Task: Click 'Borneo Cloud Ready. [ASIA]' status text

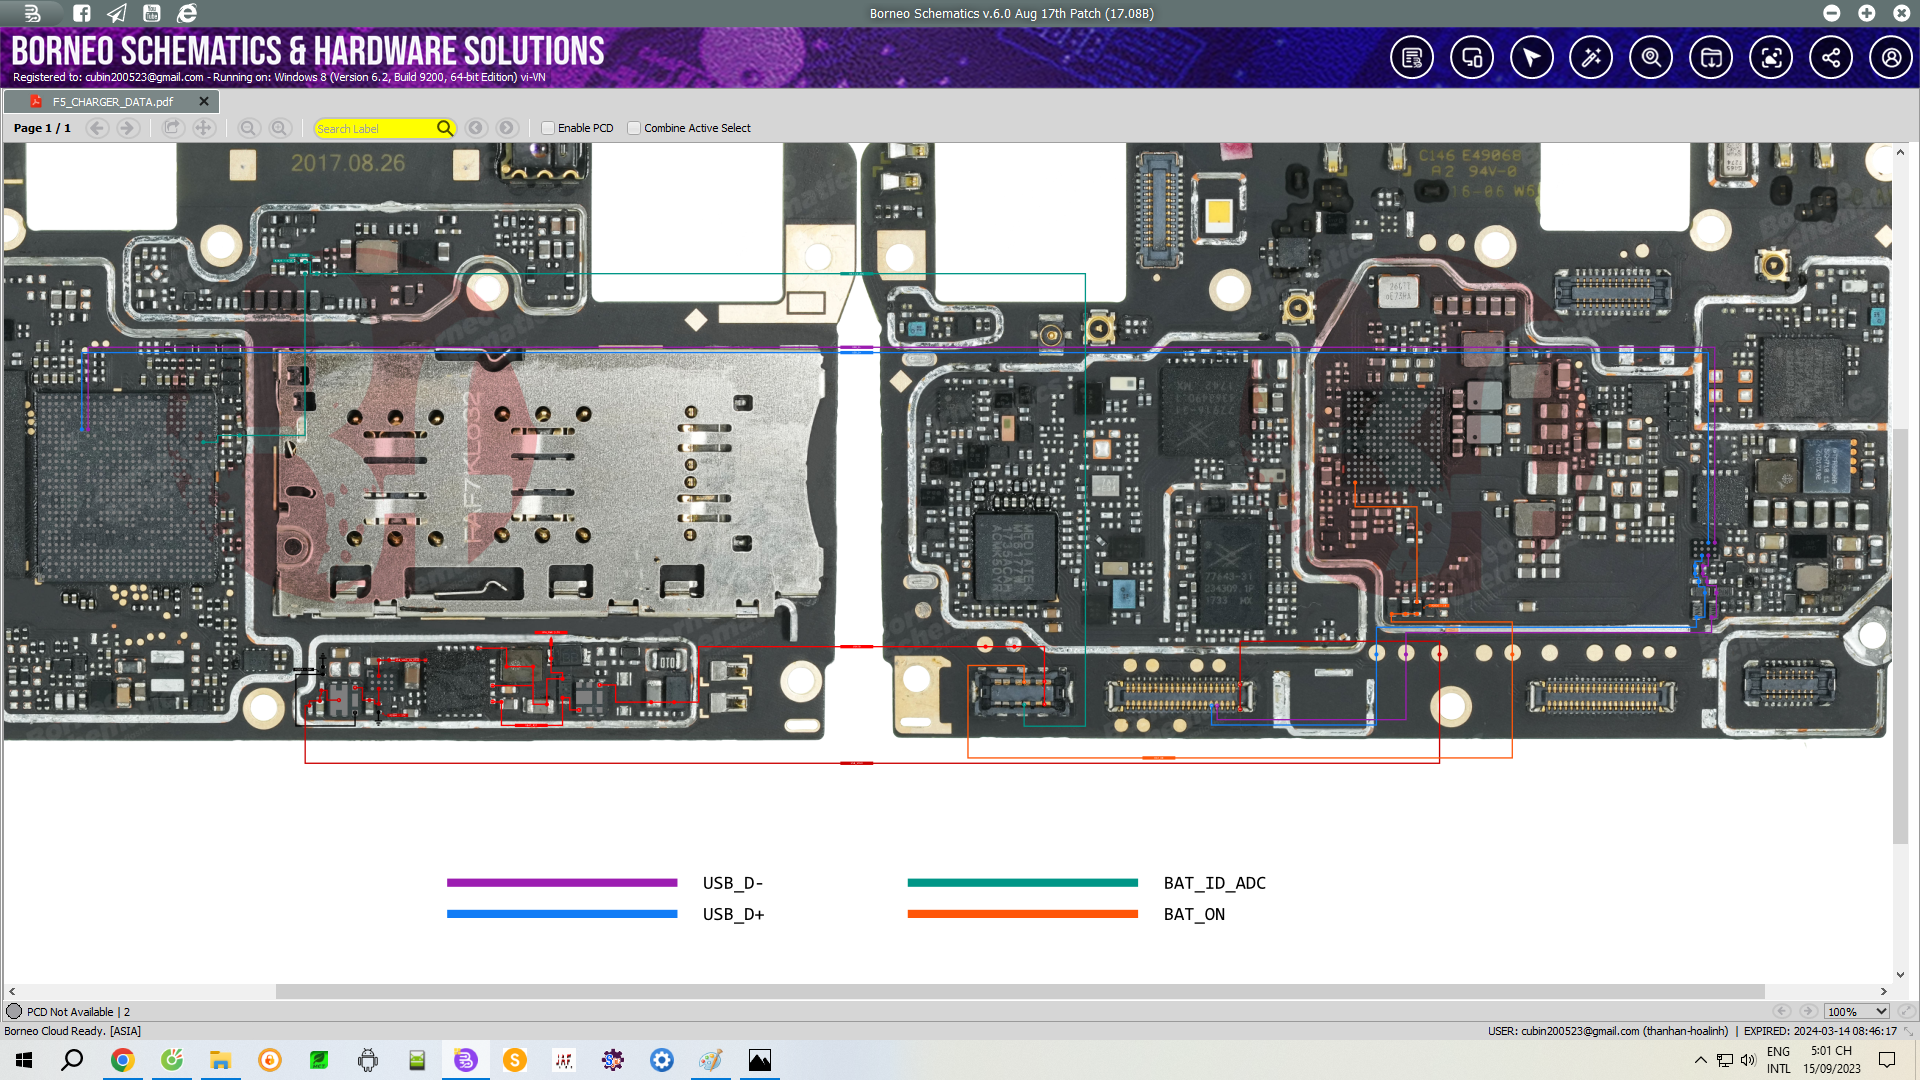Action: (72, 1031)
